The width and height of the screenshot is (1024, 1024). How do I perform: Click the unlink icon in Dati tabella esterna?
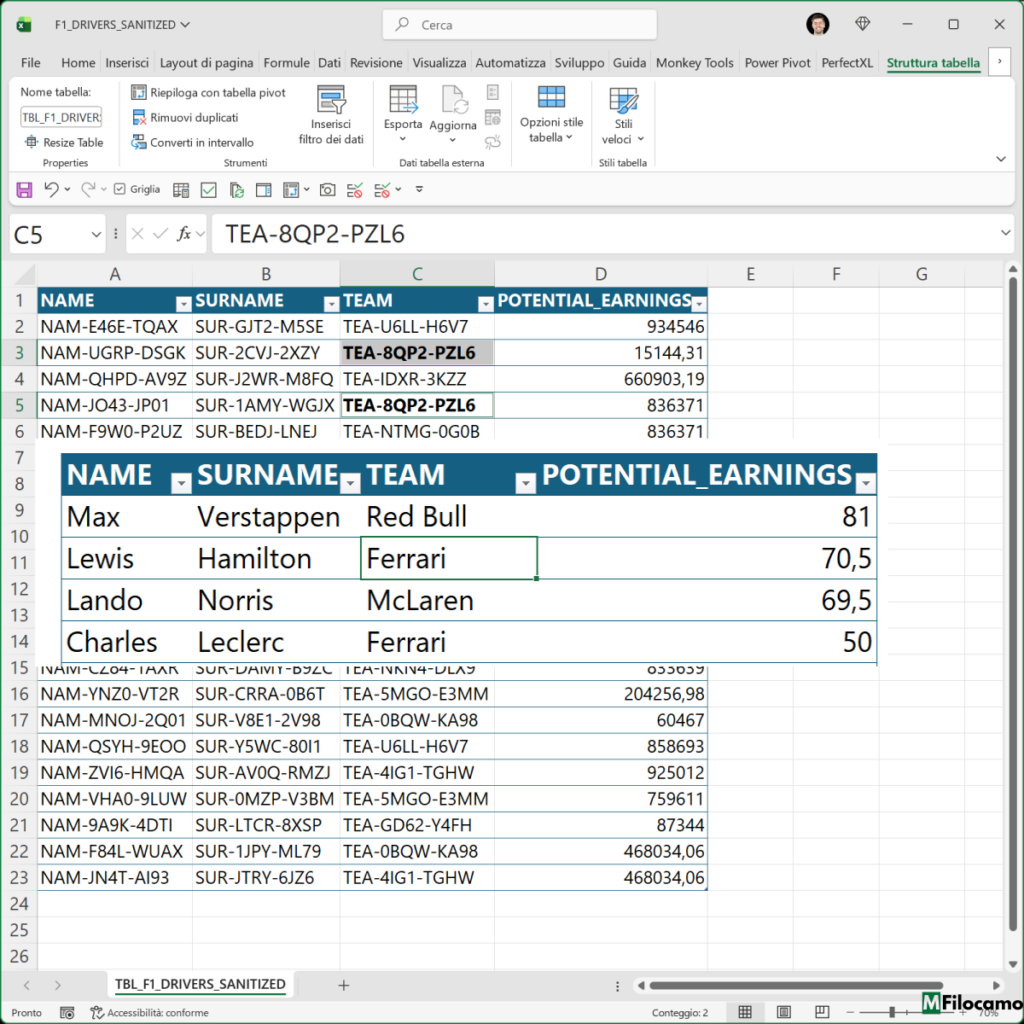click(493, 142)
